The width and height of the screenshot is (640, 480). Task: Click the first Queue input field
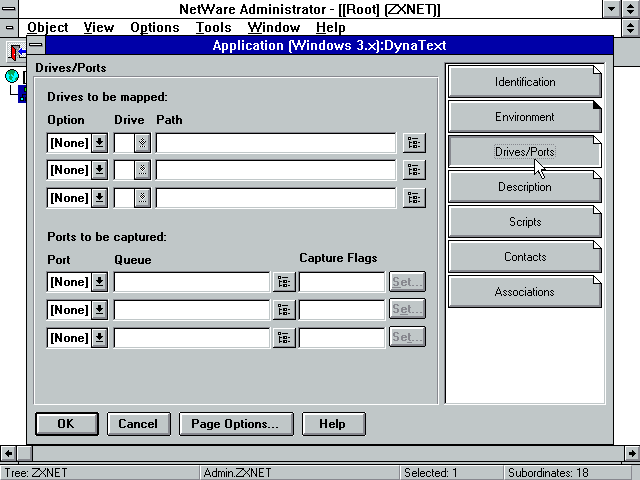(x=191, y=282)
